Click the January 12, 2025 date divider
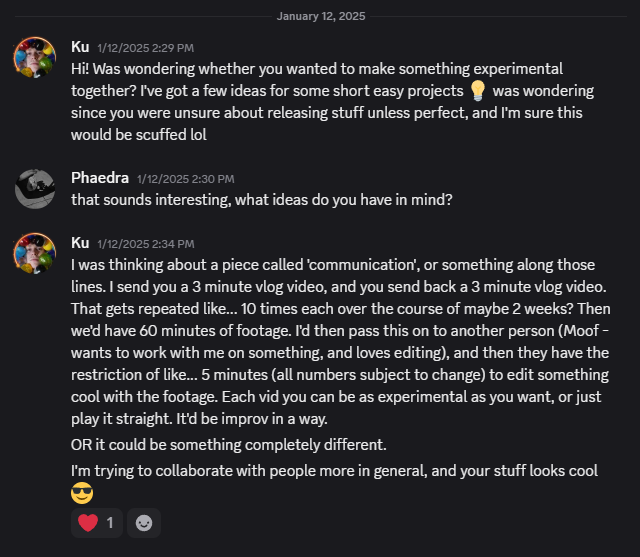Viewport: 640px width, 557px height. pyautogui.click(x=320, y=16)
